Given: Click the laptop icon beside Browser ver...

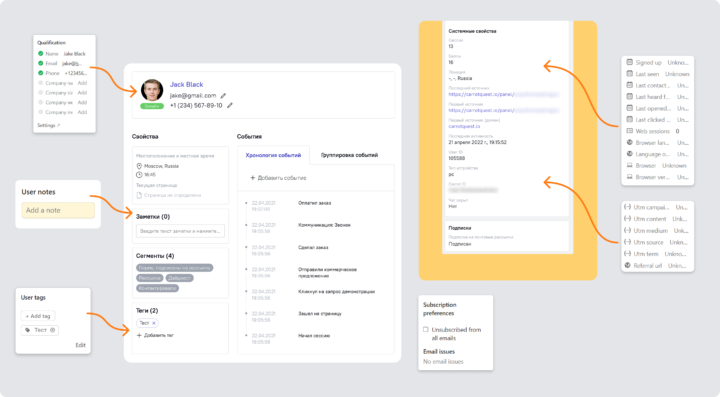Looking at the screenshot, I should pyautogui.click(x=630, y=177).
